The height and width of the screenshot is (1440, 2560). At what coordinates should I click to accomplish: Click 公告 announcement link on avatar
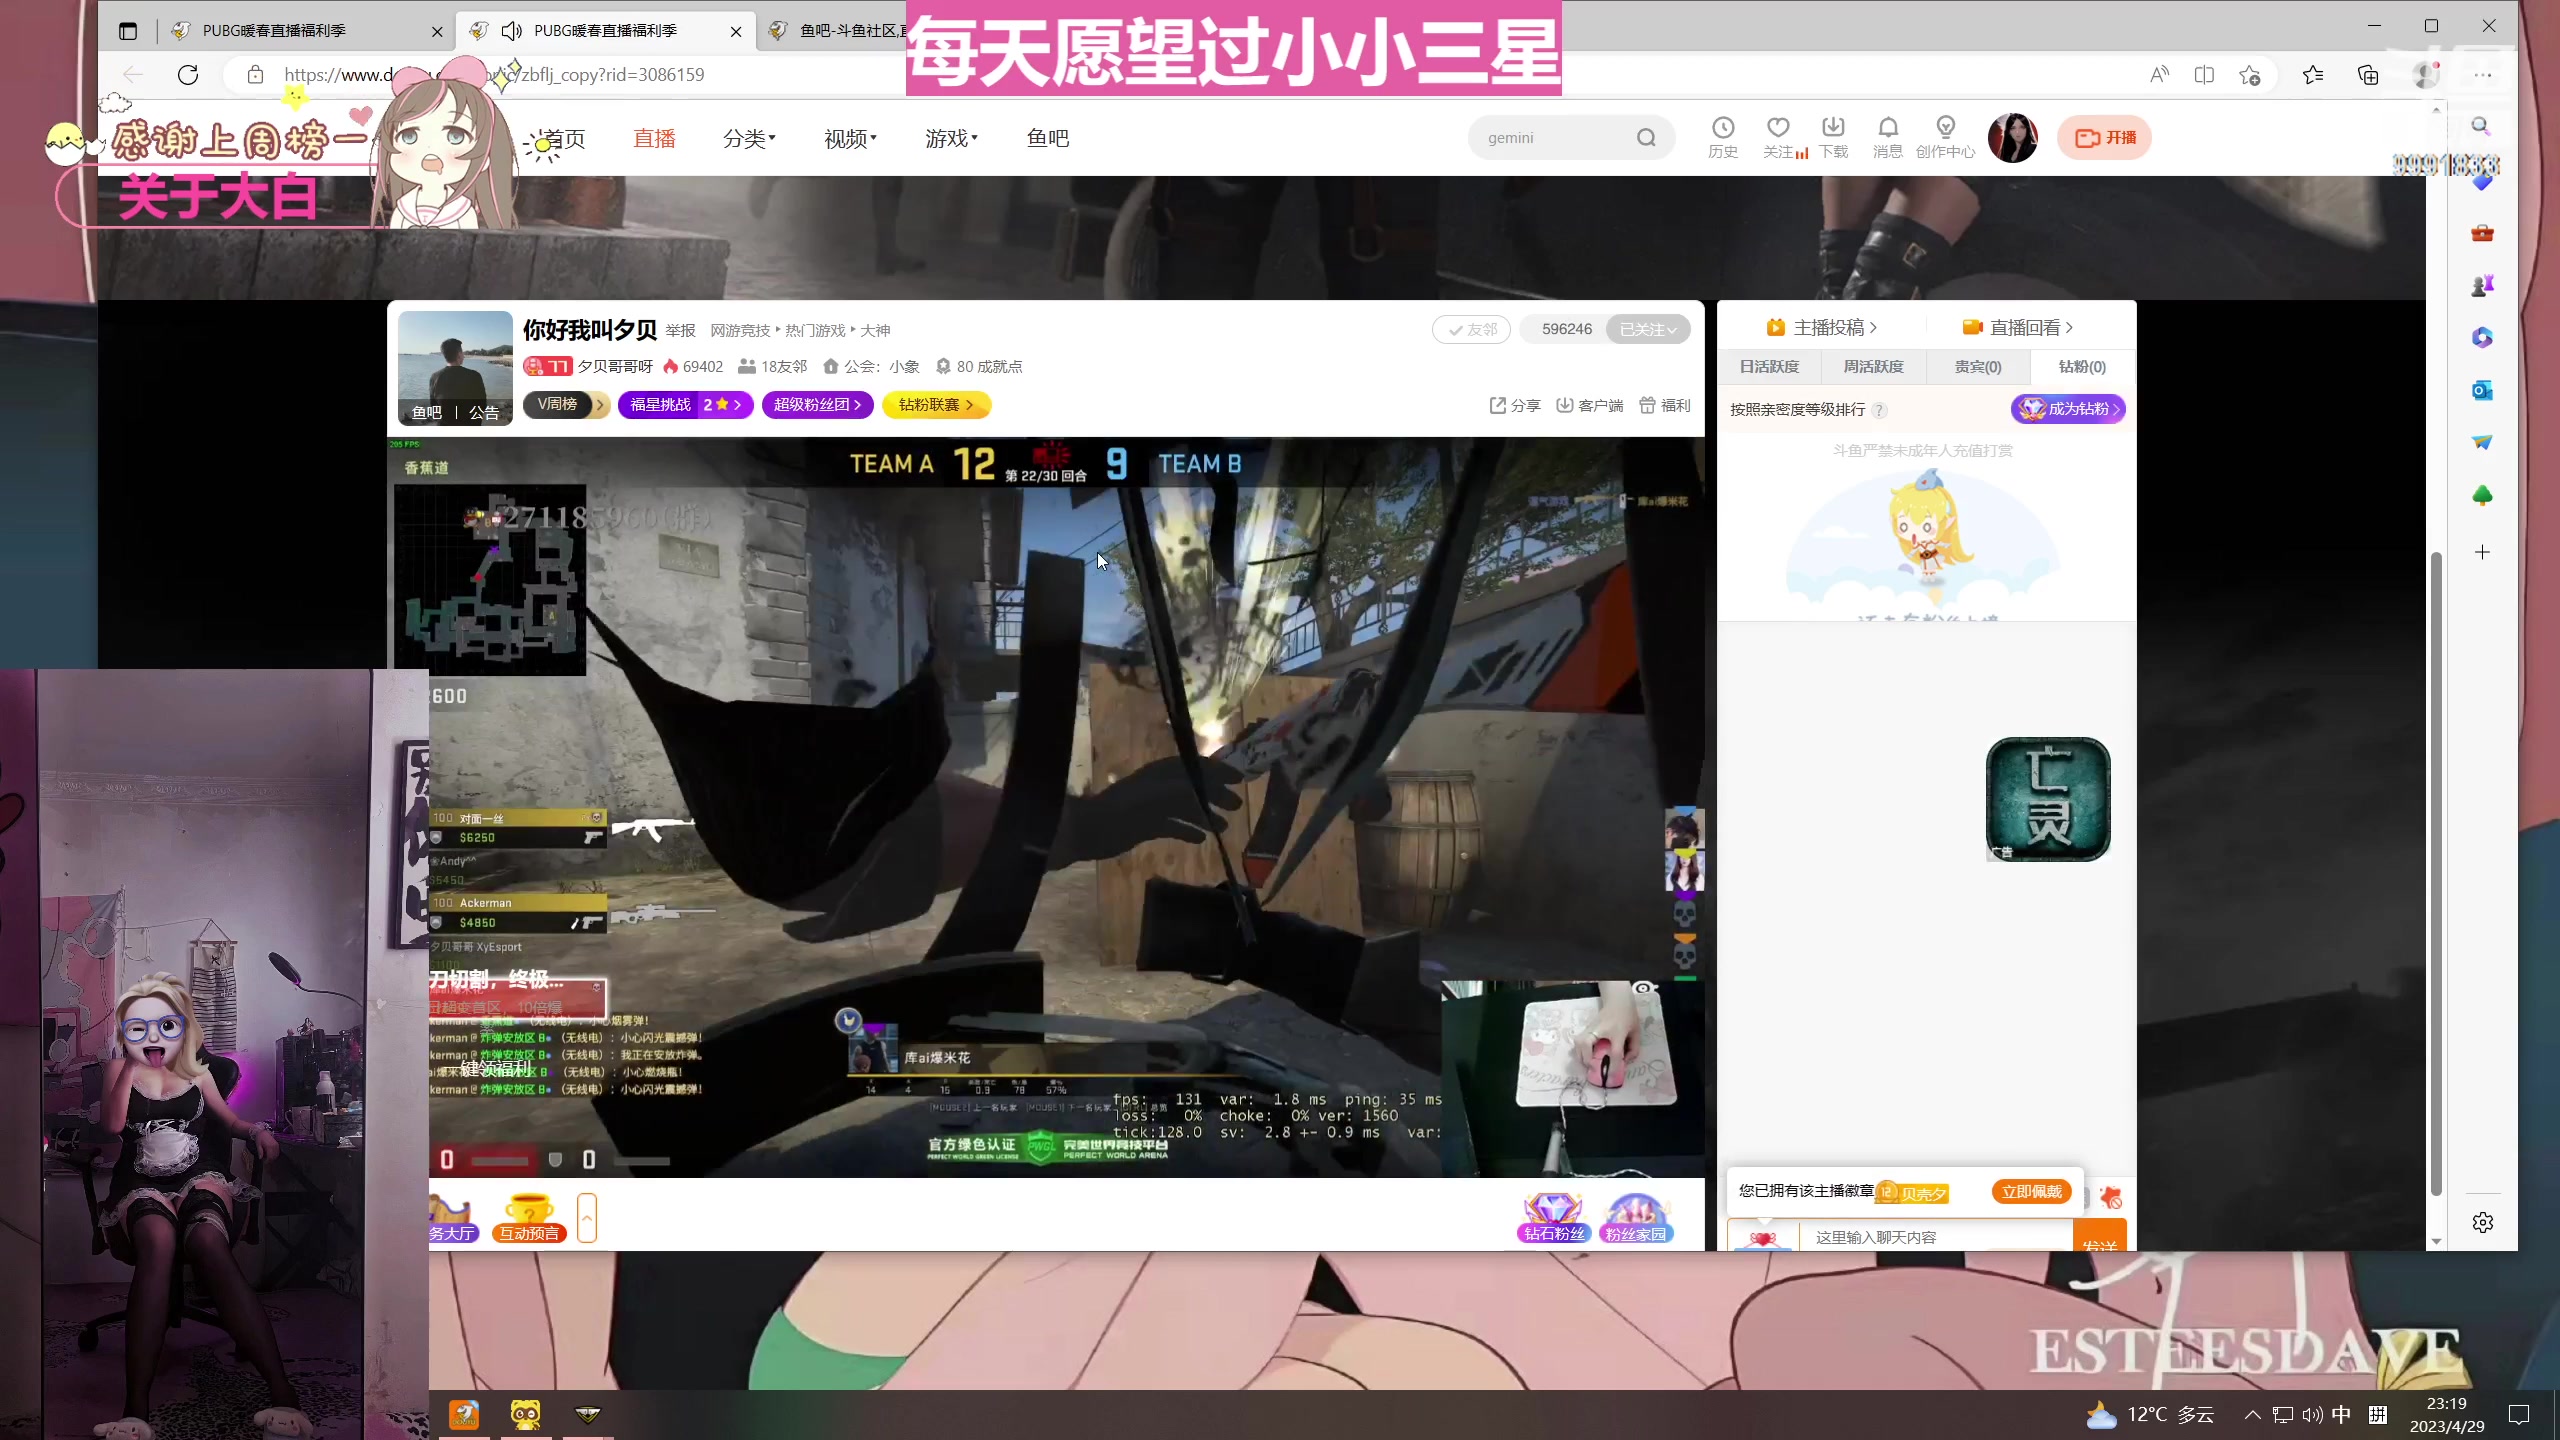(484, 412)
